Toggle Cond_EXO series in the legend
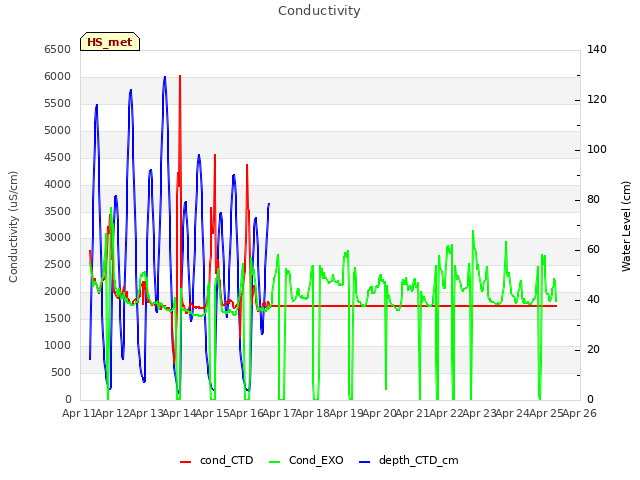This screenshot has height=480, width=640. (307, 460)
